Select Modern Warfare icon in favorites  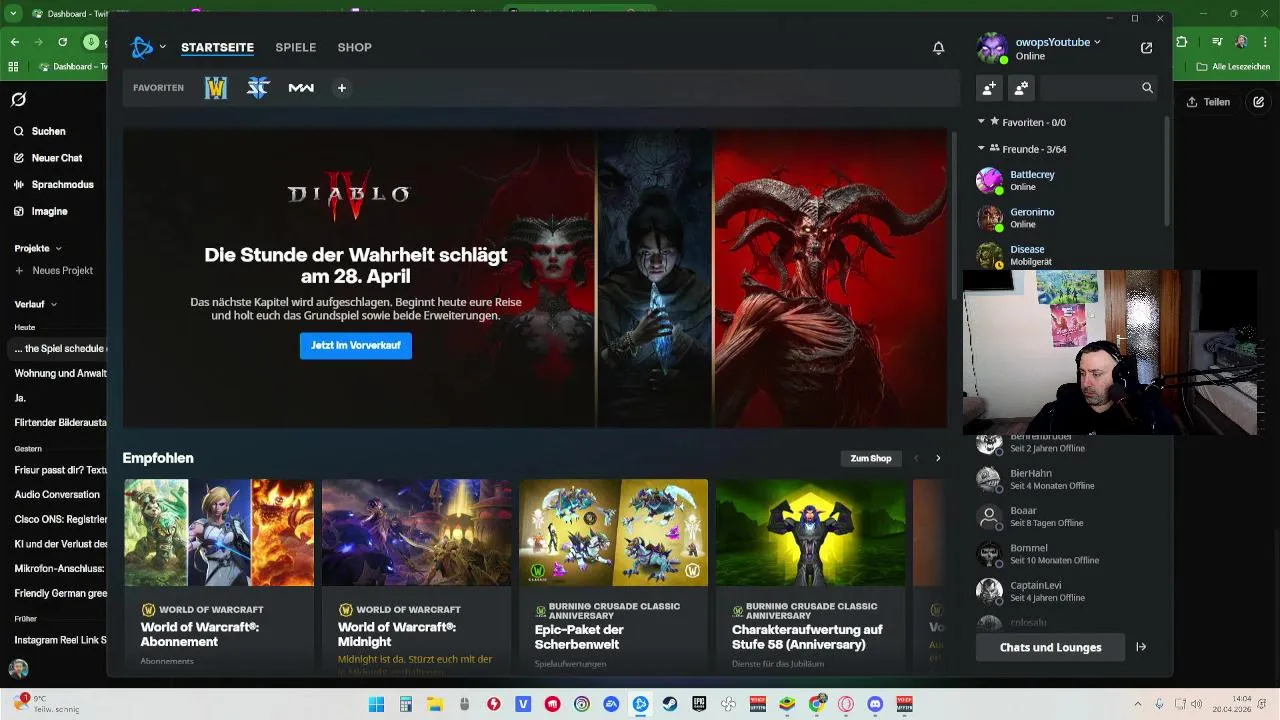301,88
